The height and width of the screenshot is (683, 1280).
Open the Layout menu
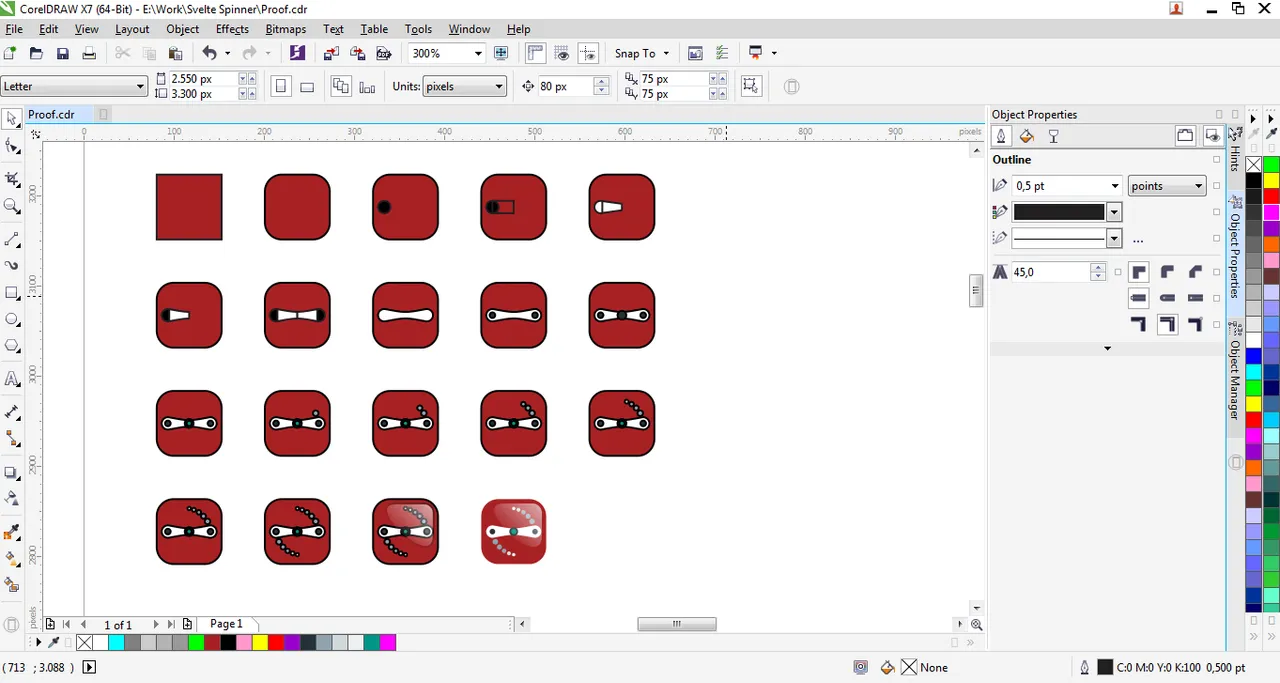point(132,29)
